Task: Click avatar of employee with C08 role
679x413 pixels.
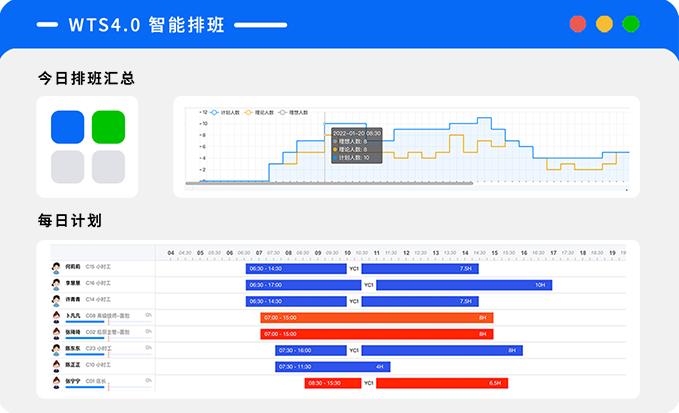Action: click(57, 317)
